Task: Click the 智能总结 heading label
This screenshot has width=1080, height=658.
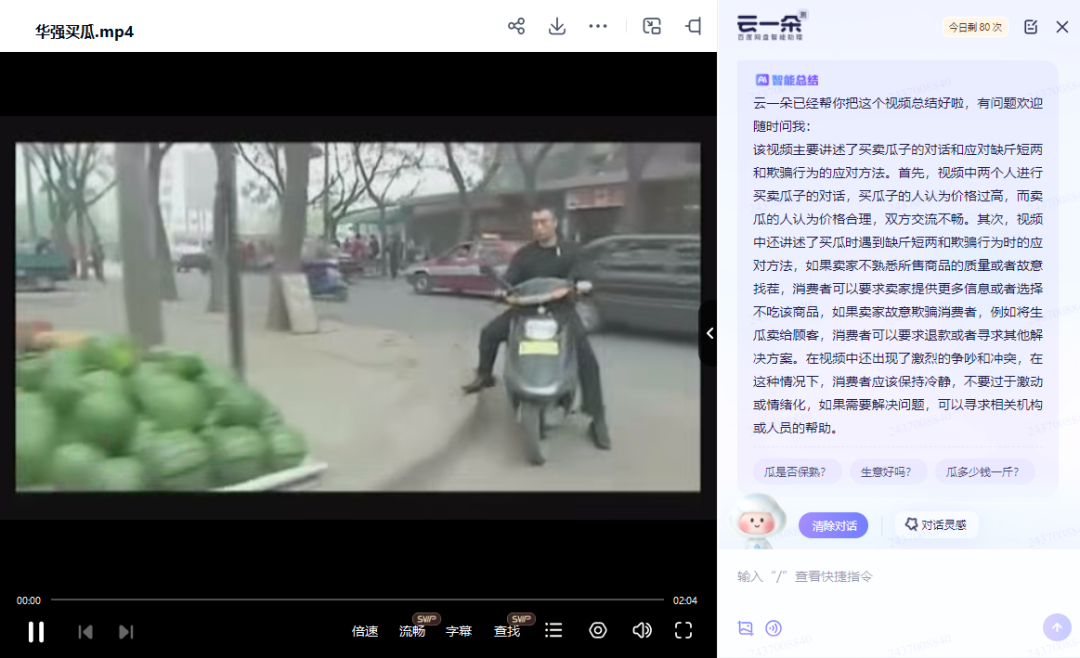Action: pos(787,80)
